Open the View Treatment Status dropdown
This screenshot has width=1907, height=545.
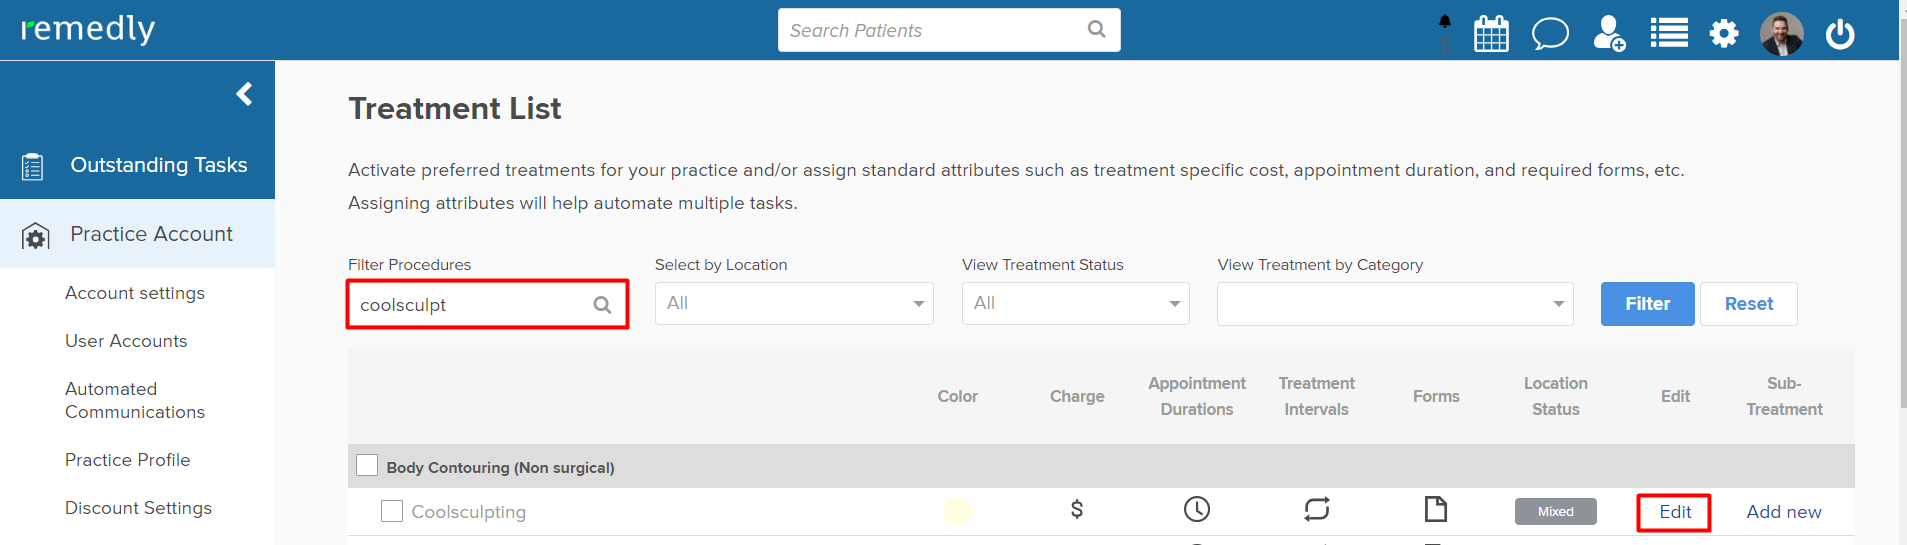(1075, 304)
